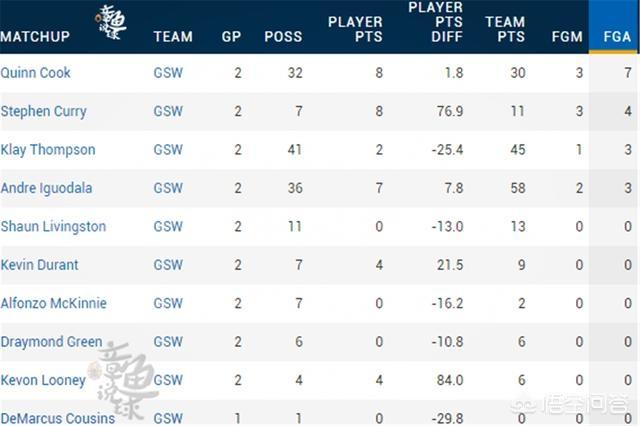
Task: Sort by MATCHUP column header
Action: tap(35, 37)
